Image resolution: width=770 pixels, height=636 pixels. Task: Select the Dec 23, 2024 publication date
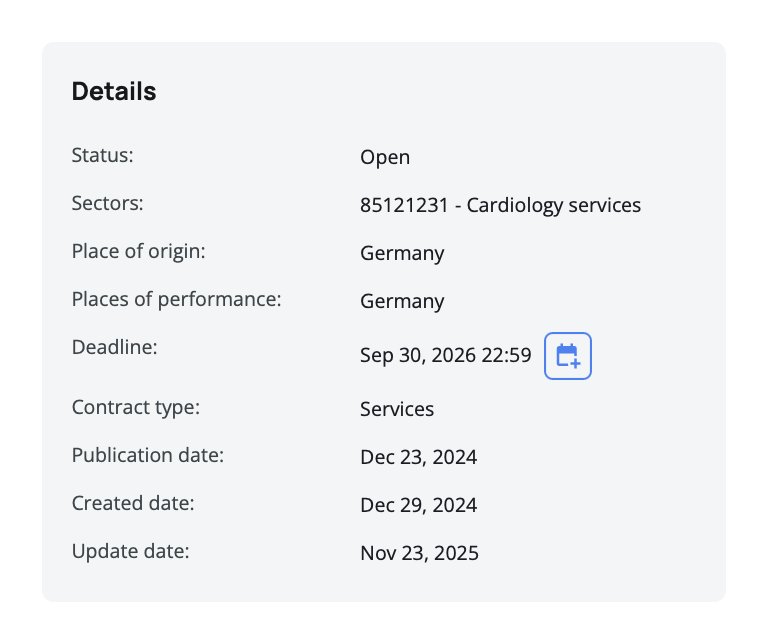point(418,457)
